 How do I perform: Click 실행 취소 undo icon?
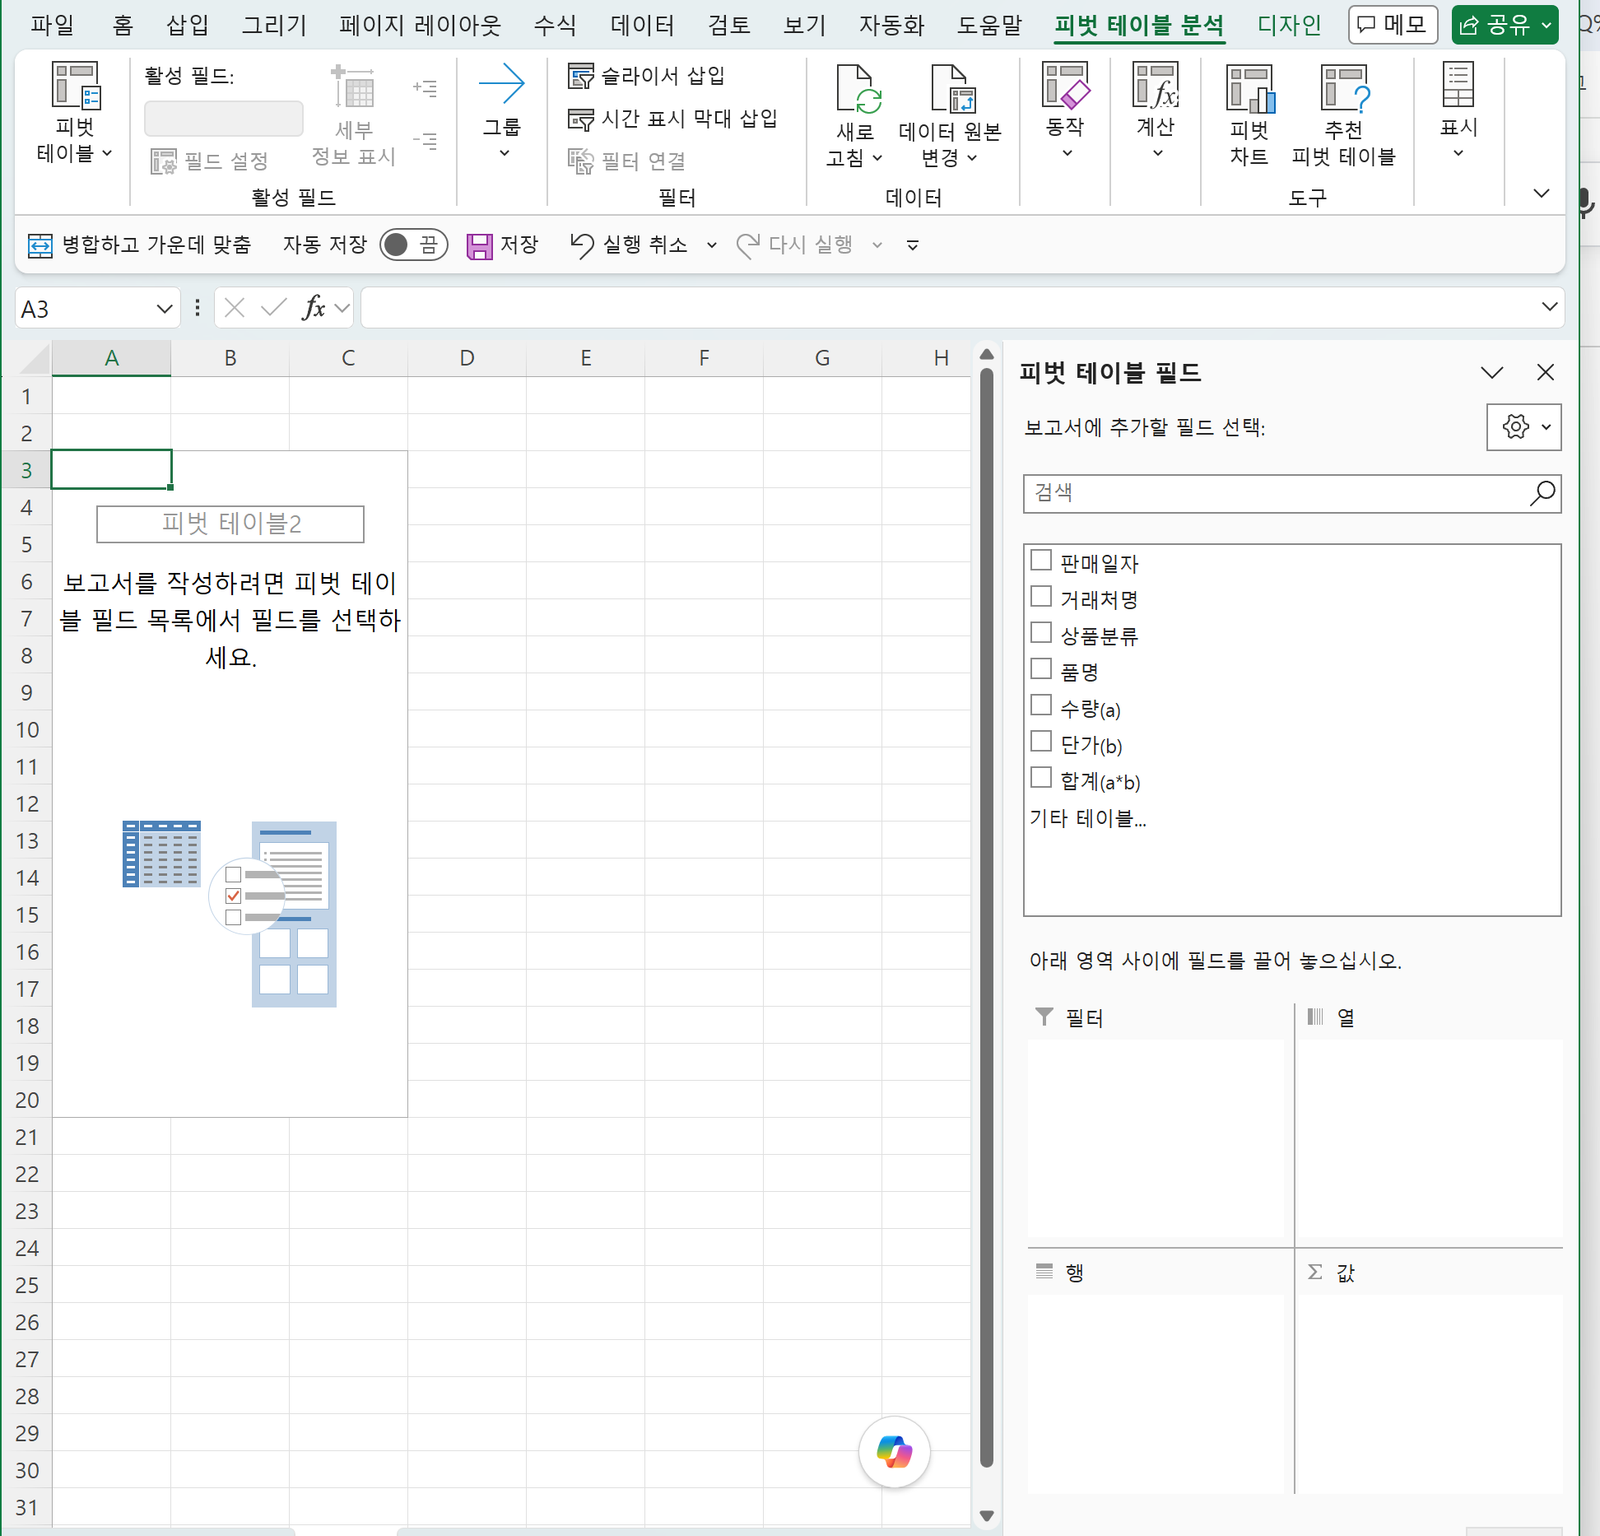pos(581,246)
